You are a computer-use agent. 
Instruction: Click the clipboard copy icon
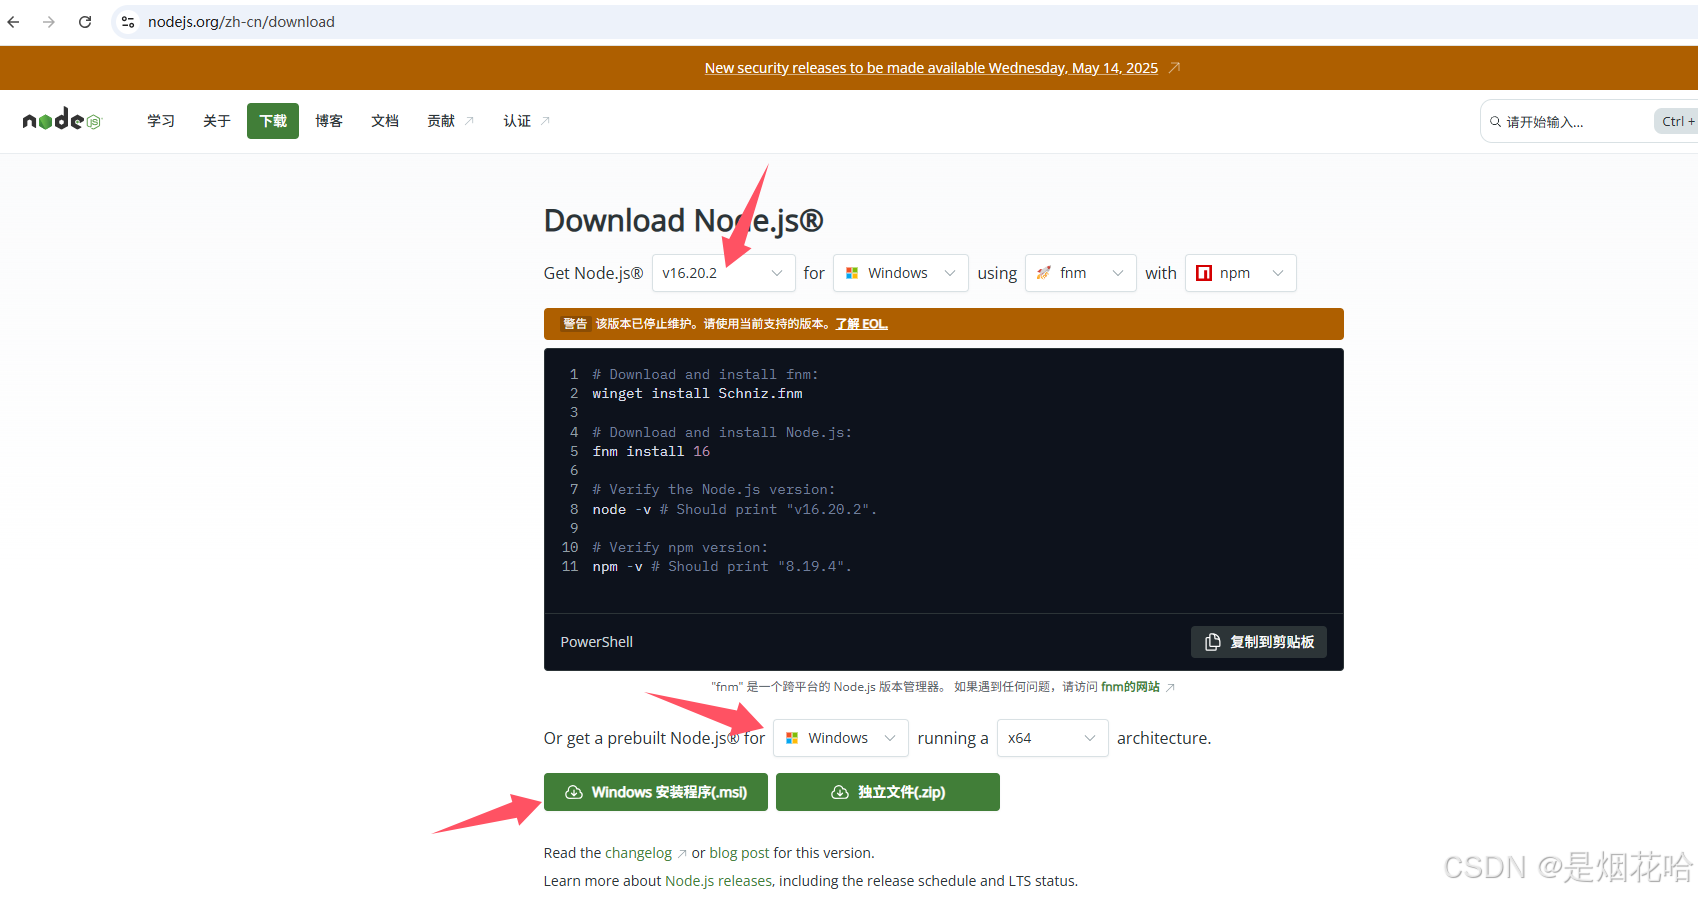(1213, 642)
